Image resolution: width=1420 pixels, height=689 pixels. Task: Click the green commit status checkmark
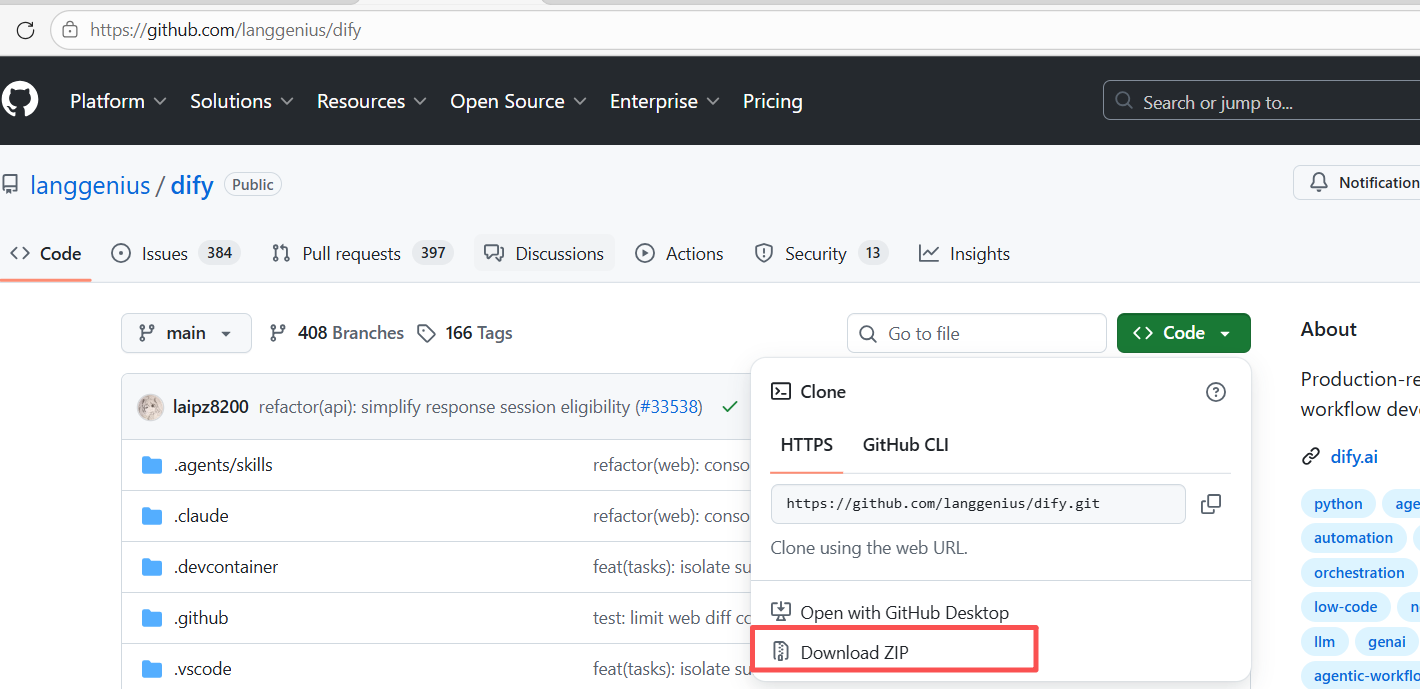(x=730, y=407)
